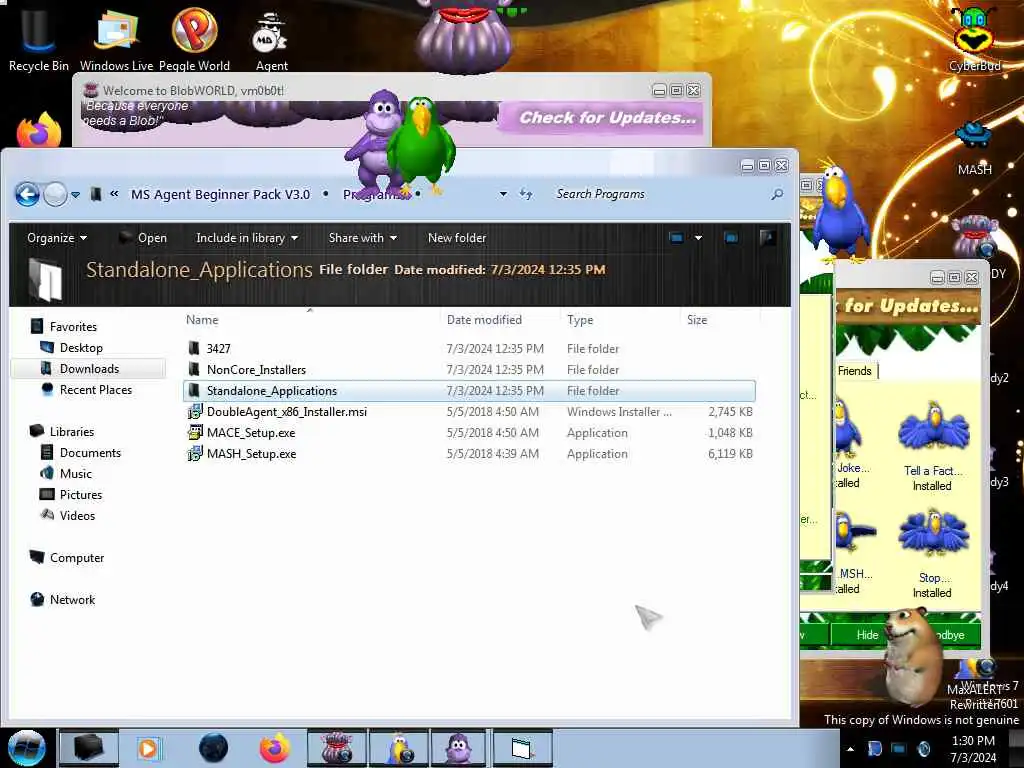
Task: Open media player taskbar icon
Action: coord(149,748)
